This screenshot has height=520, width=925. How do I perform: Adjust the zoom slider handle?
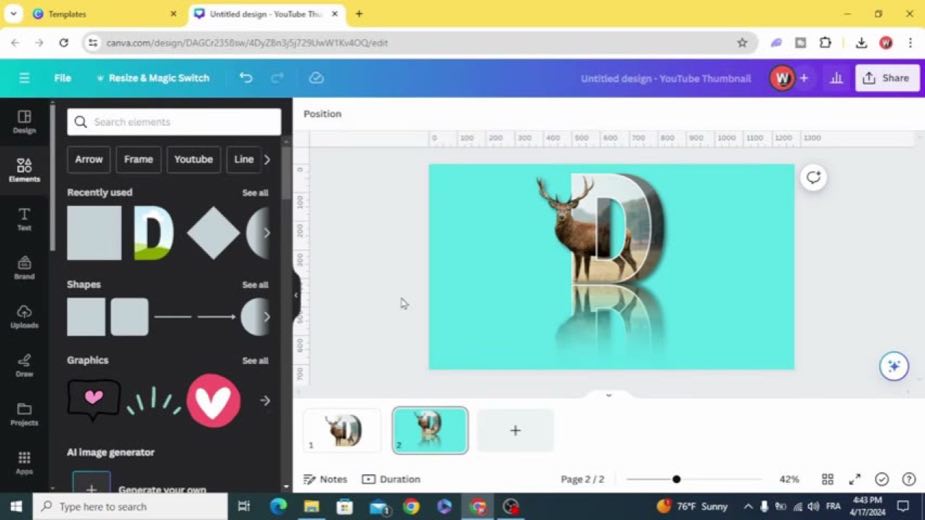[676, 479]
